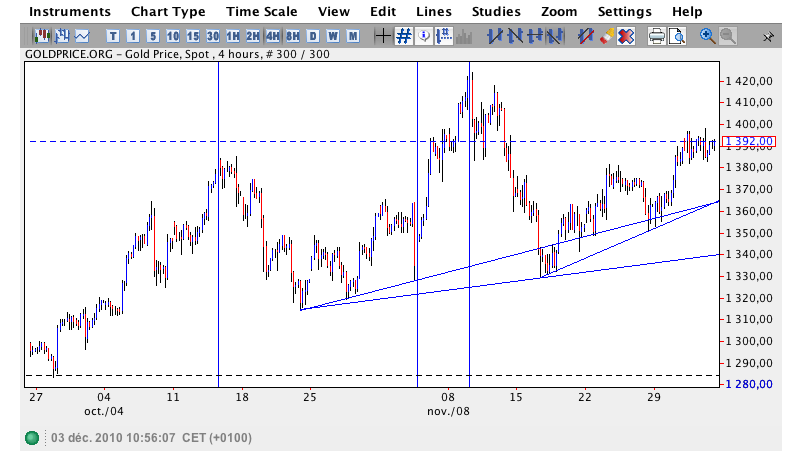Expand the toolbar overflow arrow at right
Image resolution: width=791 pixels, height=458 pixels.
click(x=768, y=37)
